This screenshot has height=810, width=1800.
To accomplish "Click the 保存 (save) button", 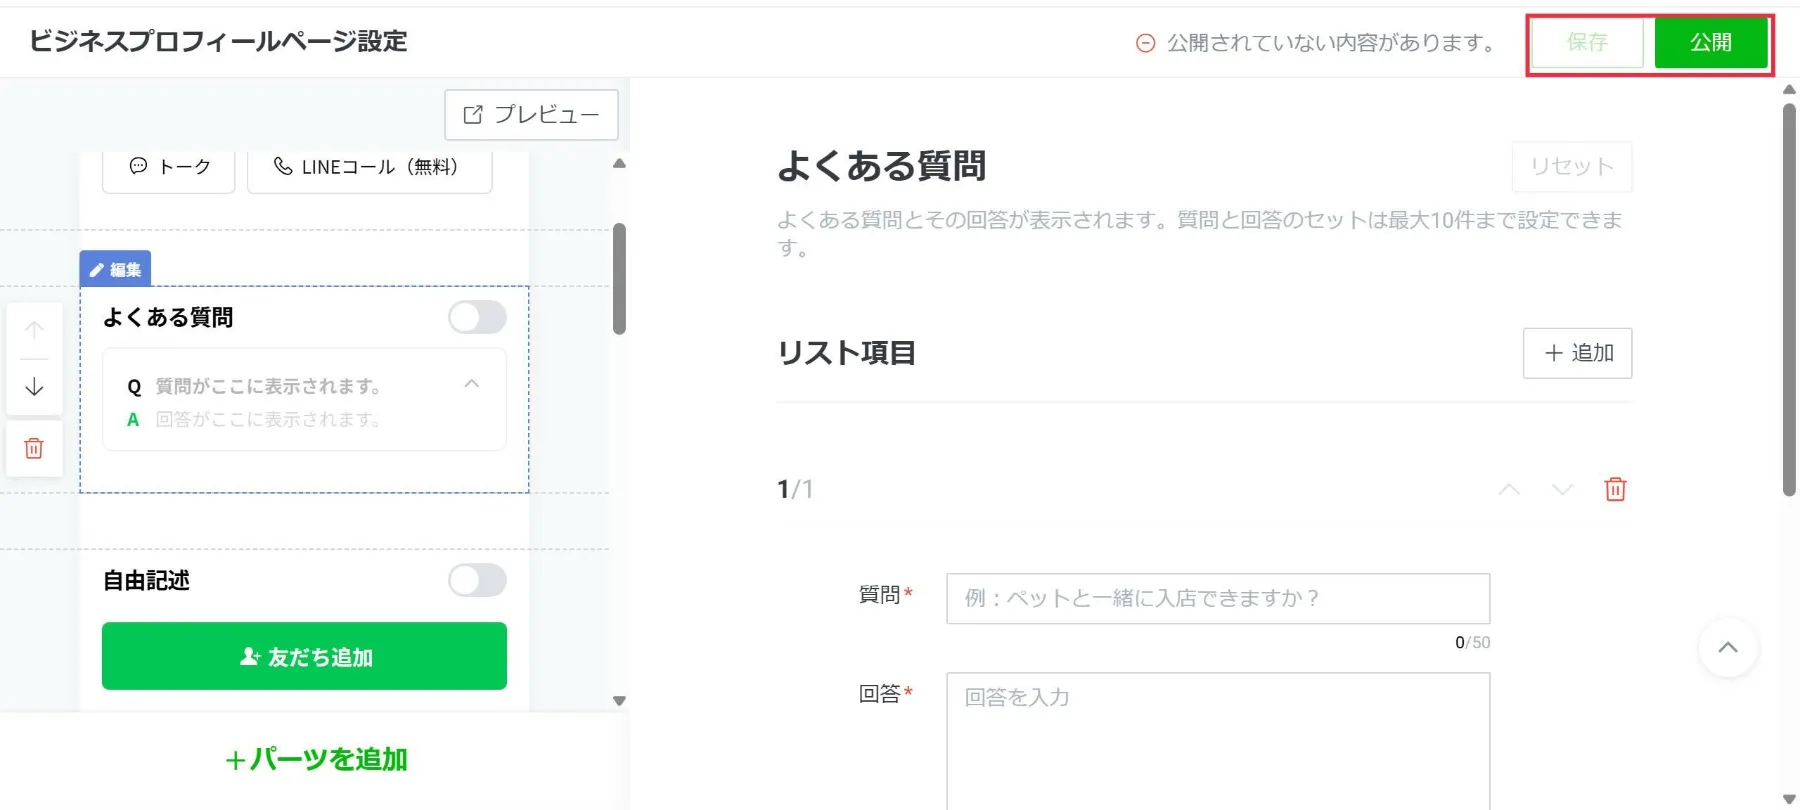I will [1587, 43].
